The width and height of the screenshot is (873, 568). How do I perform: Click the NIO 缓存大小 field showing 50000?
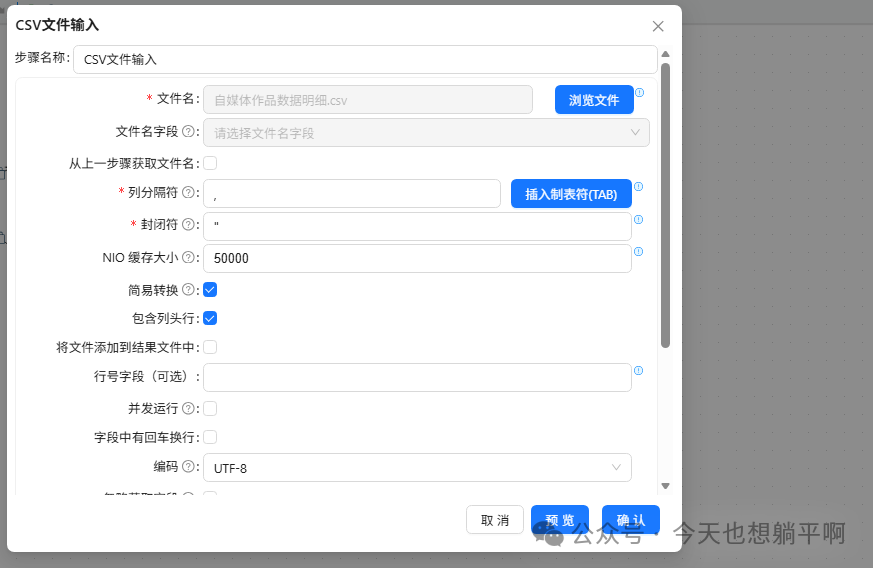[x=417, y=258]
